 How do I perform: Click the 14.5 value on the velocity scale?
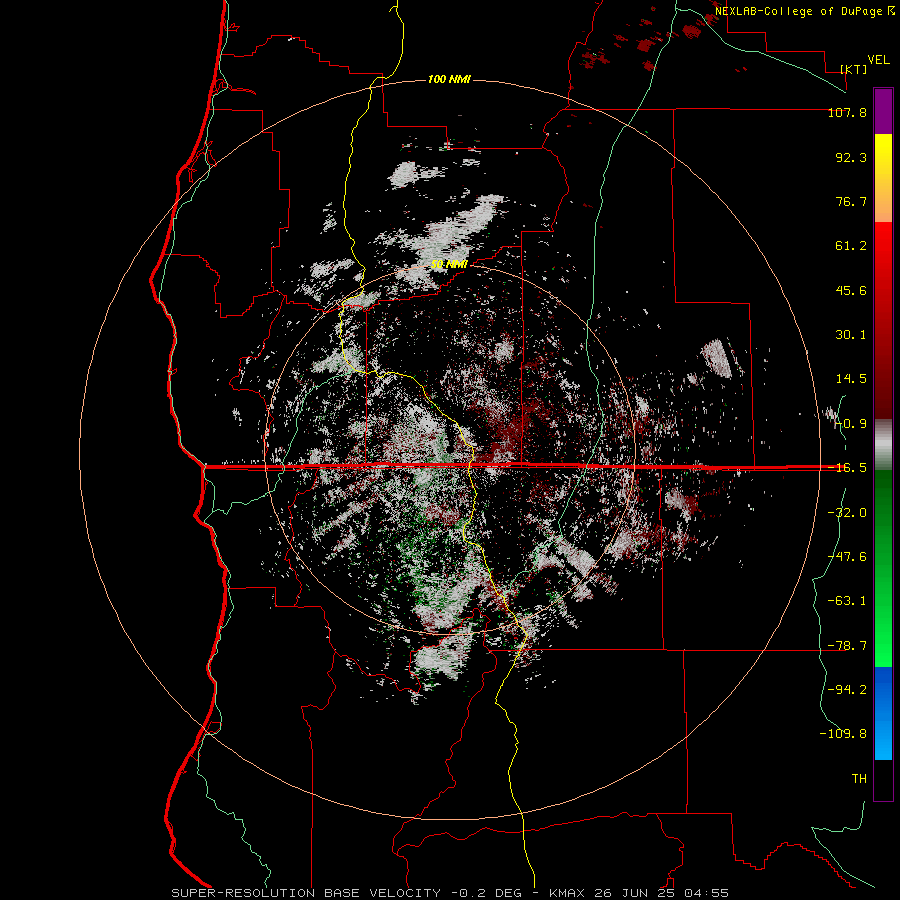(x=851, y=379)
